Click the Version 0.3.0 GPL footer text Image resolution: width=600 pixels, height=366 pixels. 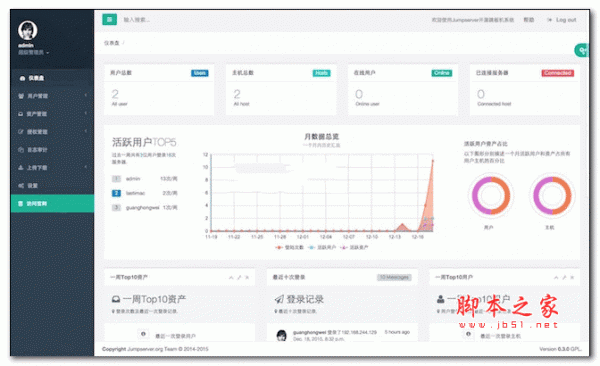pyautogui.click(x=560, y=349)
